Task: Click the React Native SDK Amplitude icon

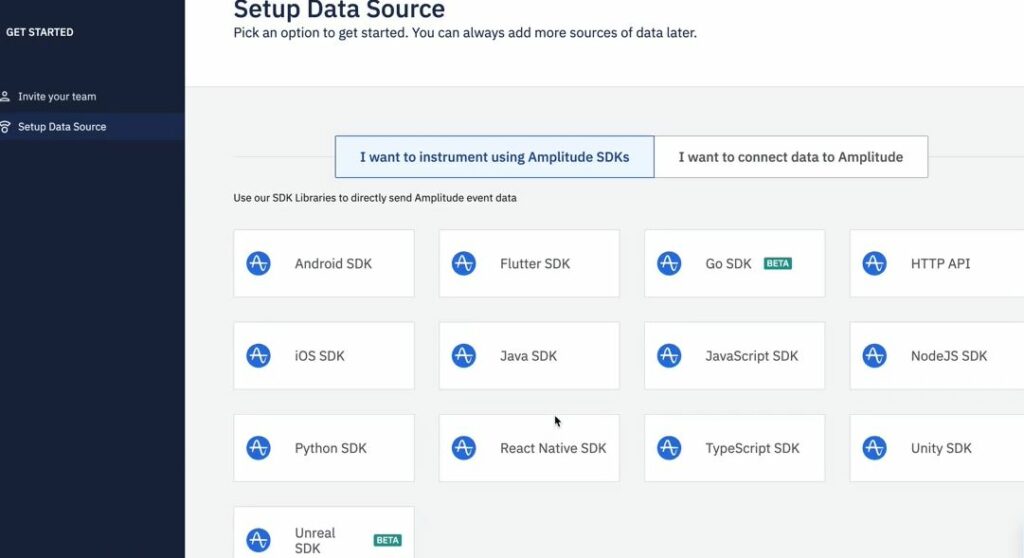Action: pyautogui.click(x=464, y=448)
